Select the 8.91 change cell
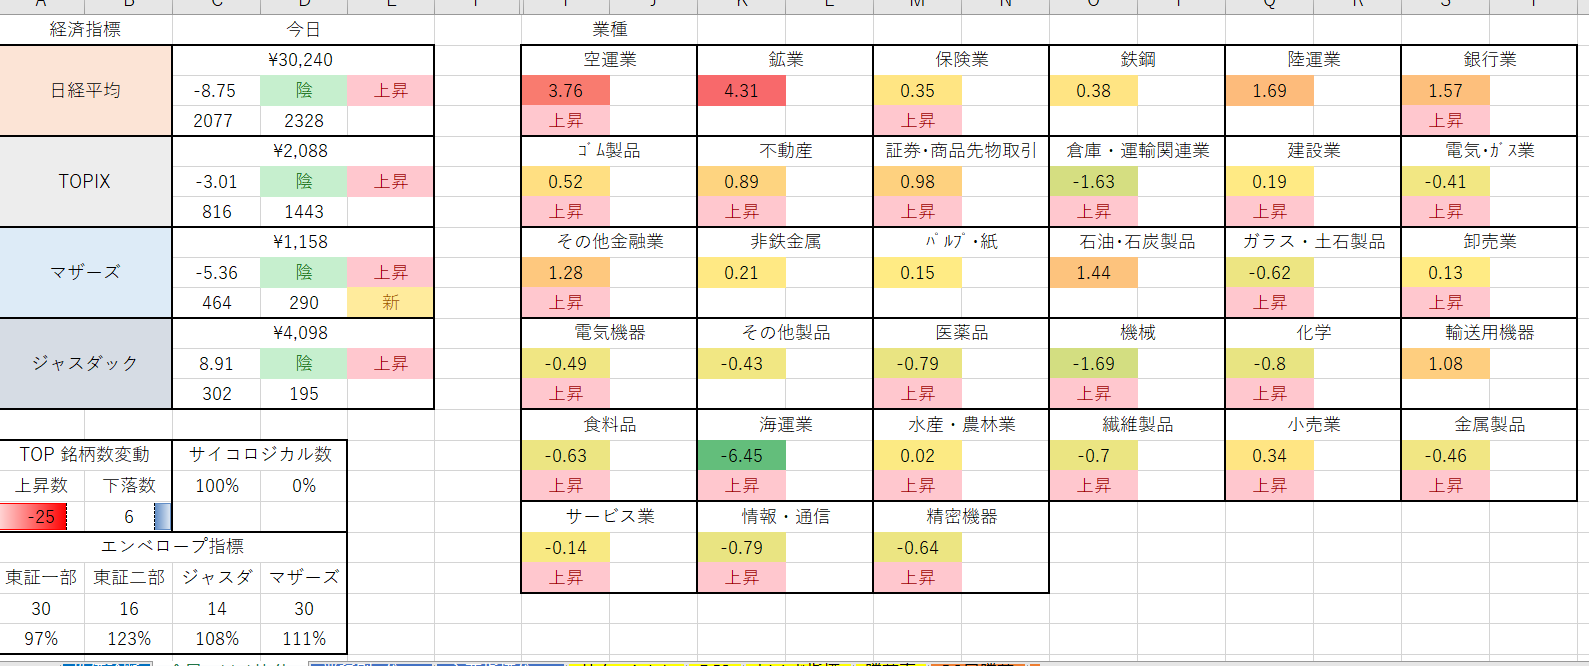 click(216, 364)
